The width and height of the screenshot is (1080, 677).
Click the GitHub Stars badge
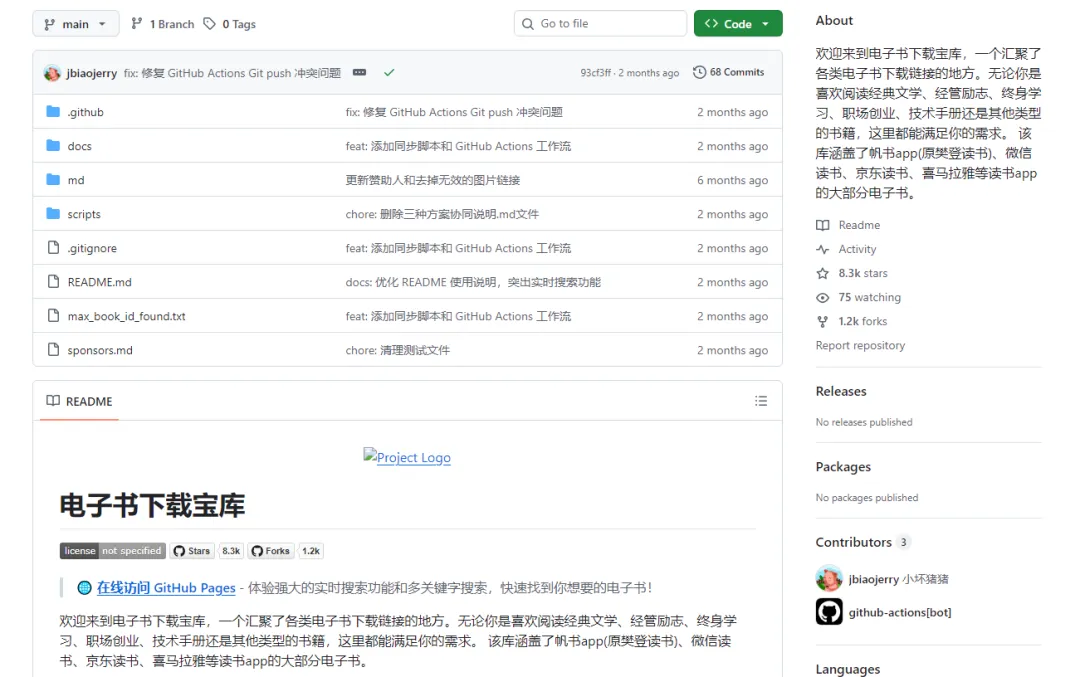(x=192, y=551)
